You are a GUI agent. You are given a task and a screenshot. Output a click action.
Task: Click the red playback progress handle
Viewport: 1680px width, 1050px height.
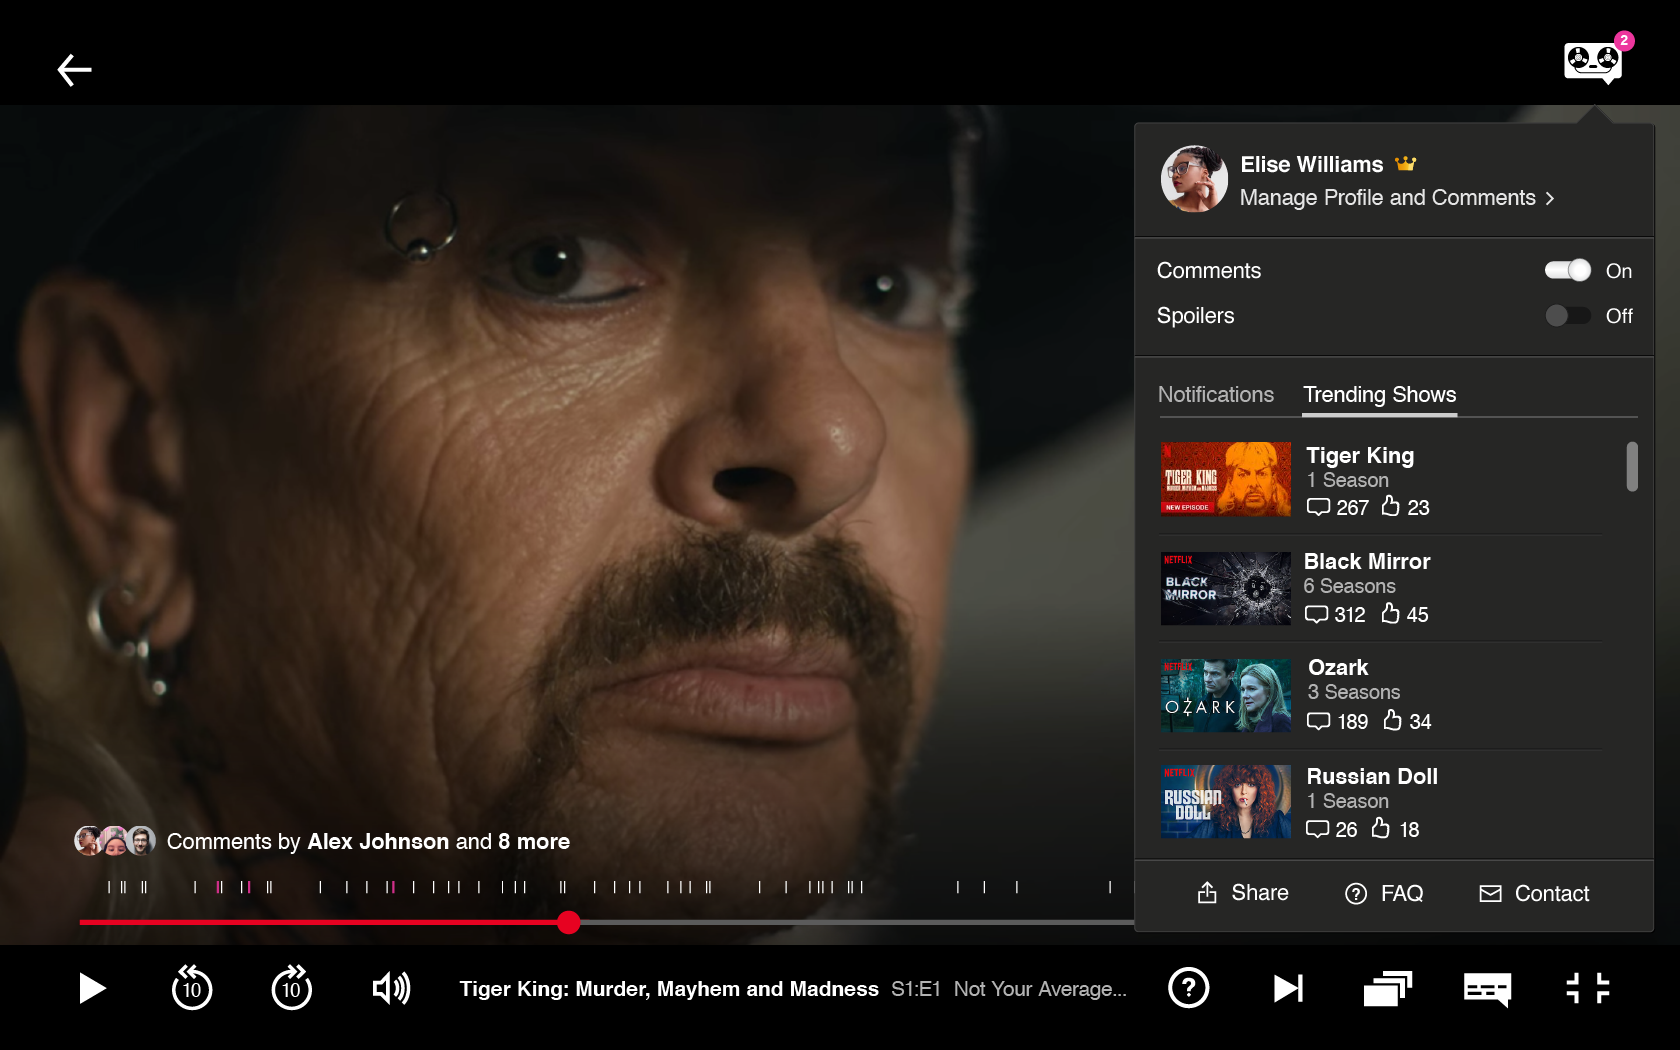point(569,922)
